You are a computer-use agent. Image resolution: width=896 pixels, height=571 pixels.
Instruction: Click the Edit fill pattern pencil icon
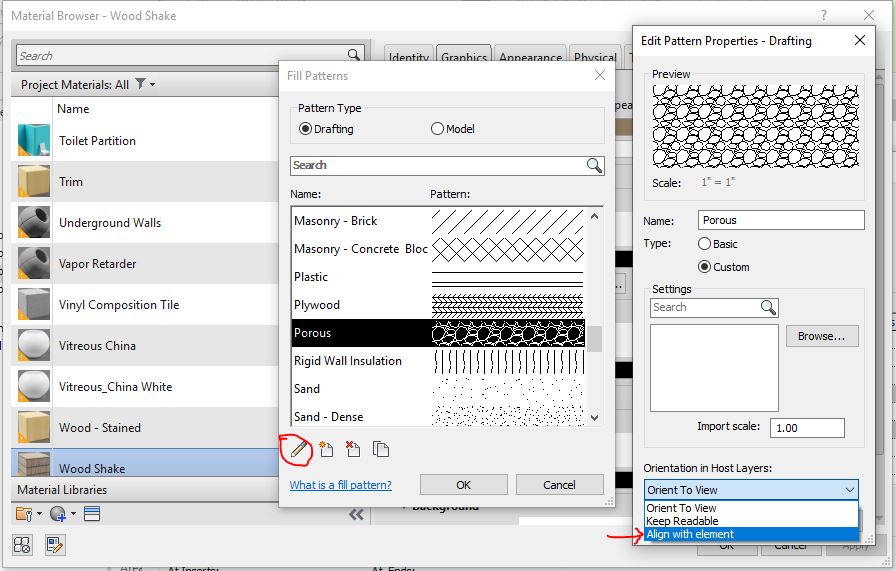pyautogui.click(x=298, y=449)
